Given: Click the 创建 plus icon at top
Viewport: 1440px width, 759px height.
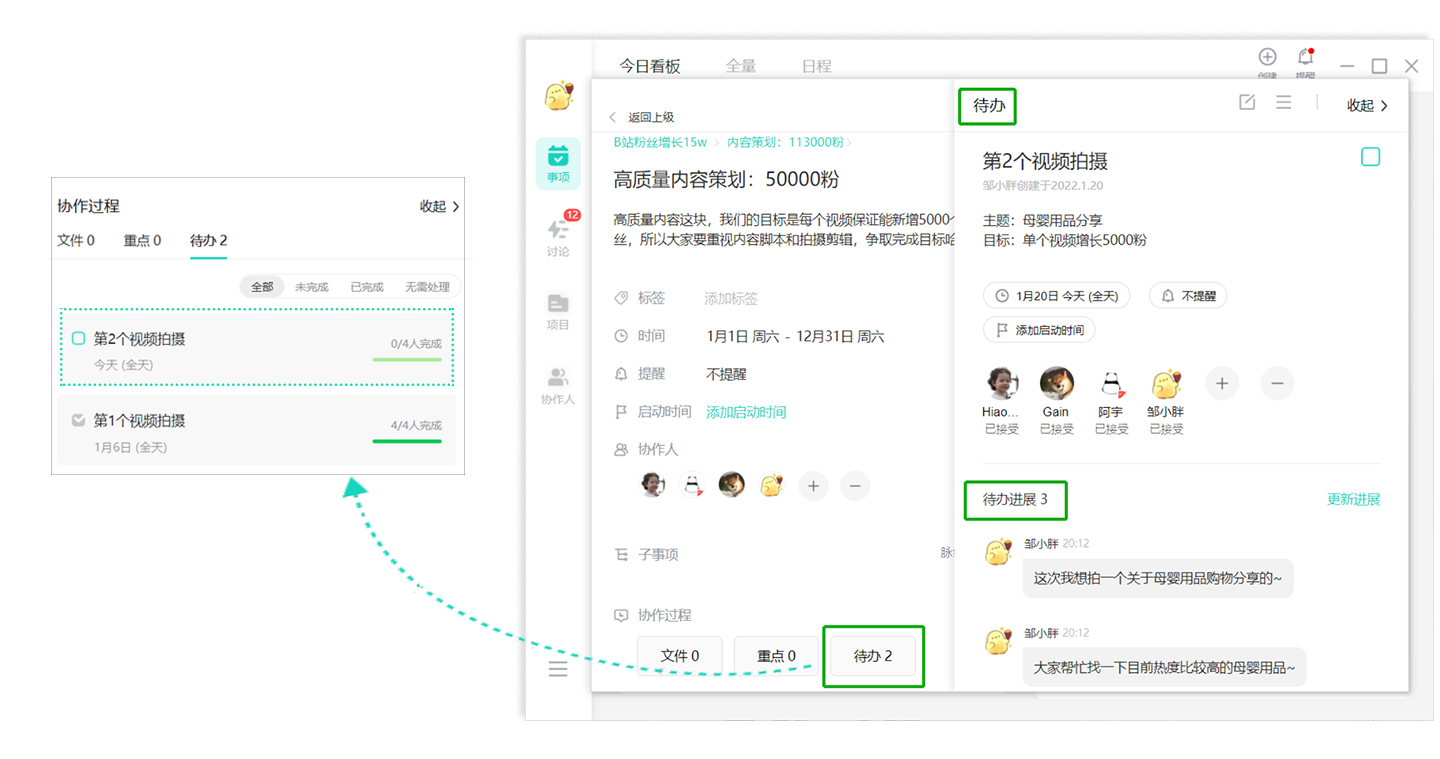Looking at the screenshot, I should pos(1267,58).
